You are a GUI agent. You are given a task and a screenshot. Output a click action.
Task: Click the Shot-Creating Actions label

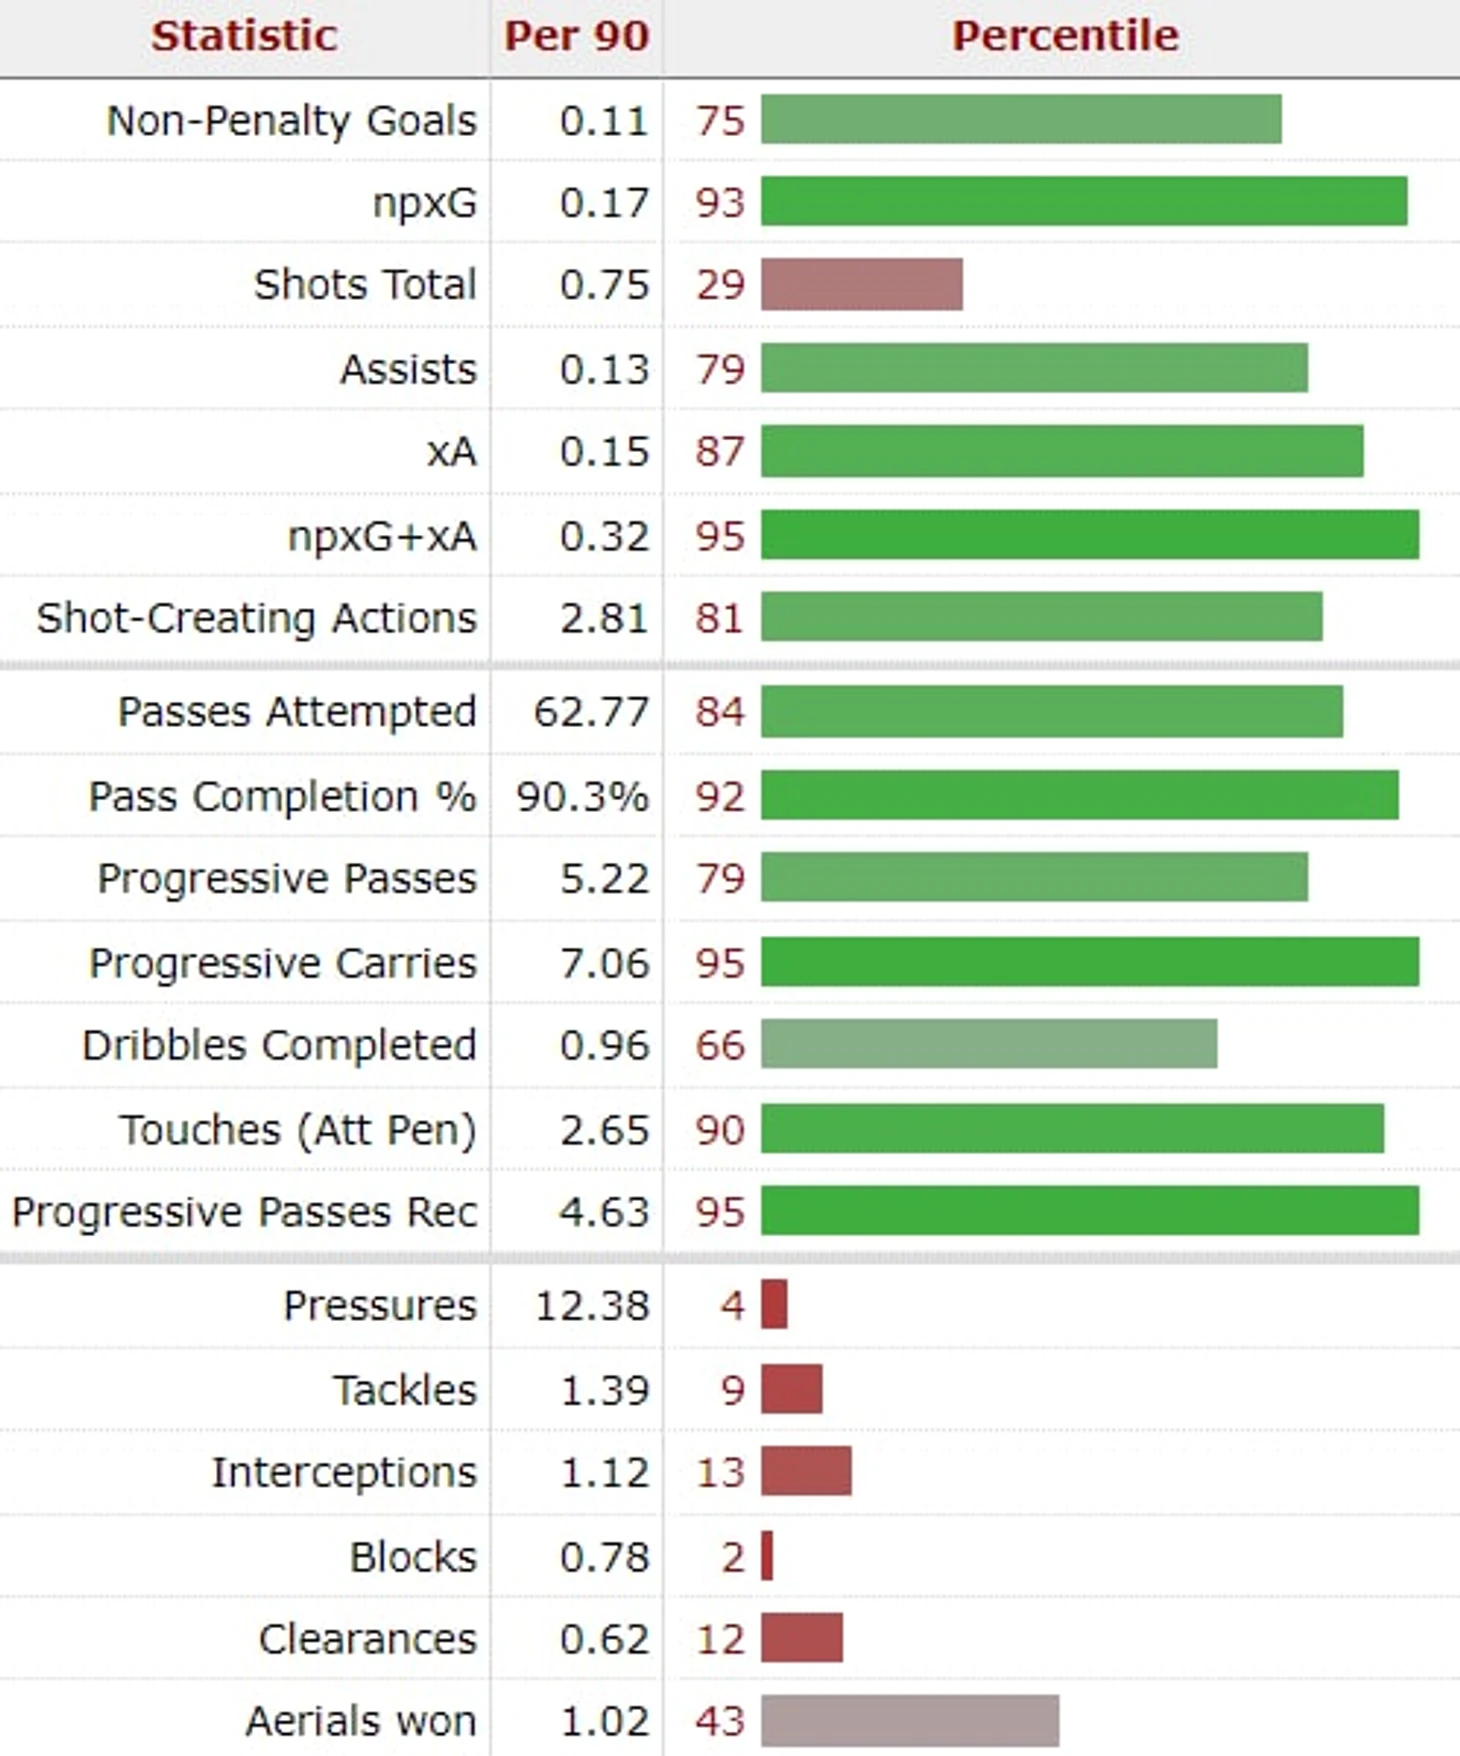pos(257,618)
